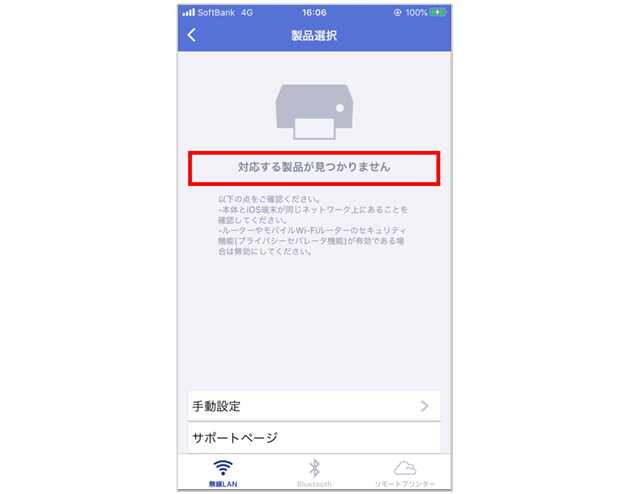Open 手動設定 chevron arrow
This screenshot has height=494, width=622.
pyautogui.click(x=424, y=406)
